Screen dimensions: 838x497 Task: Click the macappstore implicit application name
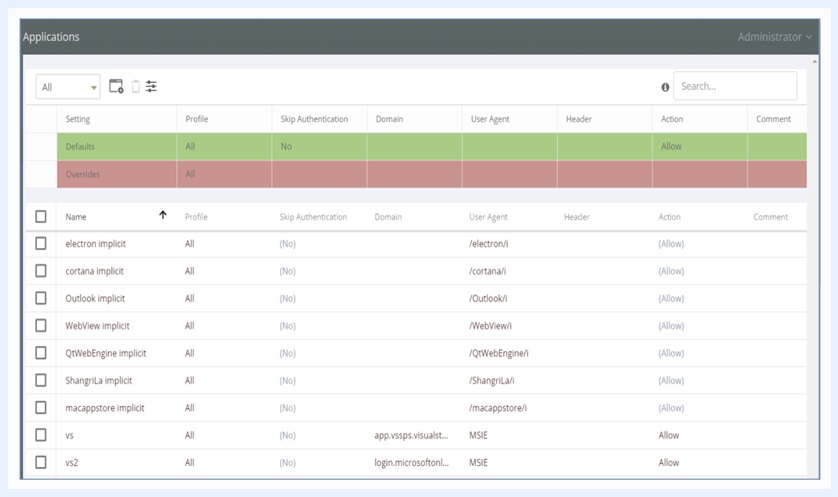click(x=104, y=408)
